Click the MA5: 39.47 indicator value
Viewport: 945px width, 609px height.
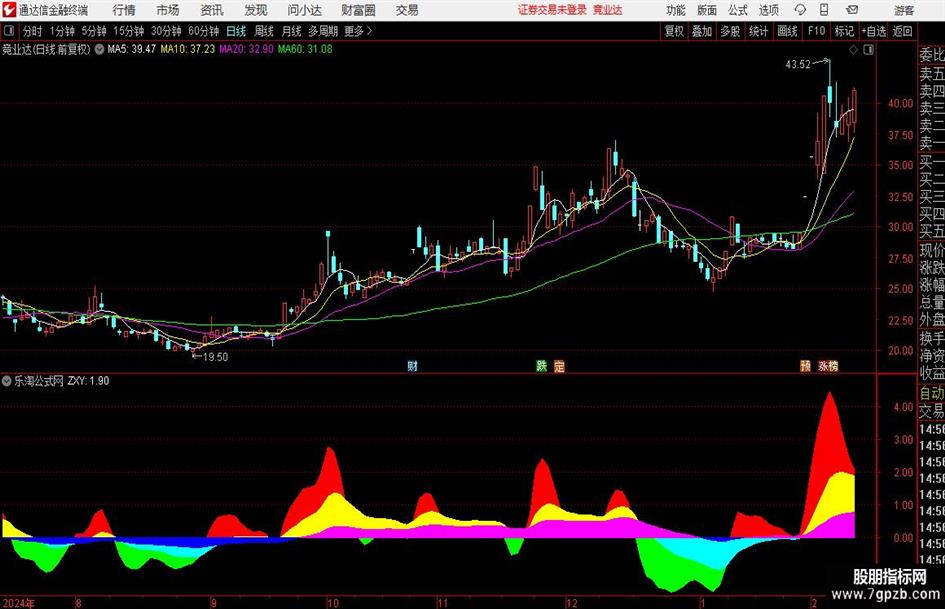click(x=131, y=49)
